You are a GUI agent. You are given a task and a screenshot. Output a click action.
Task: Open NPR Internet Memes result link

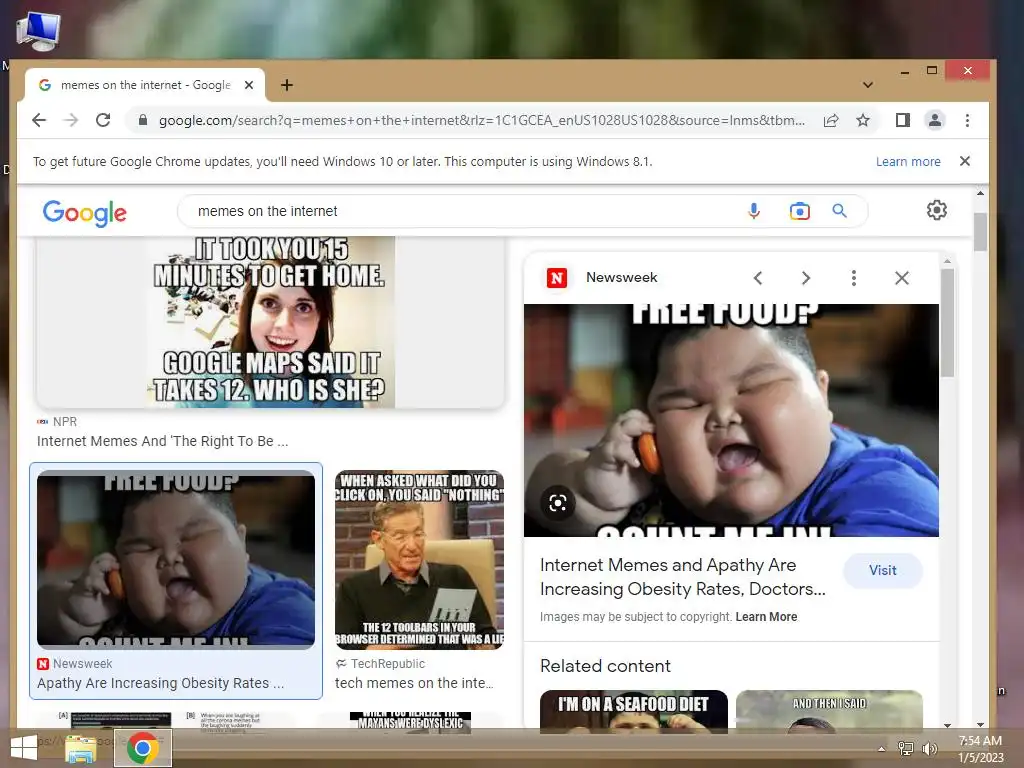(x=163, y=441)
